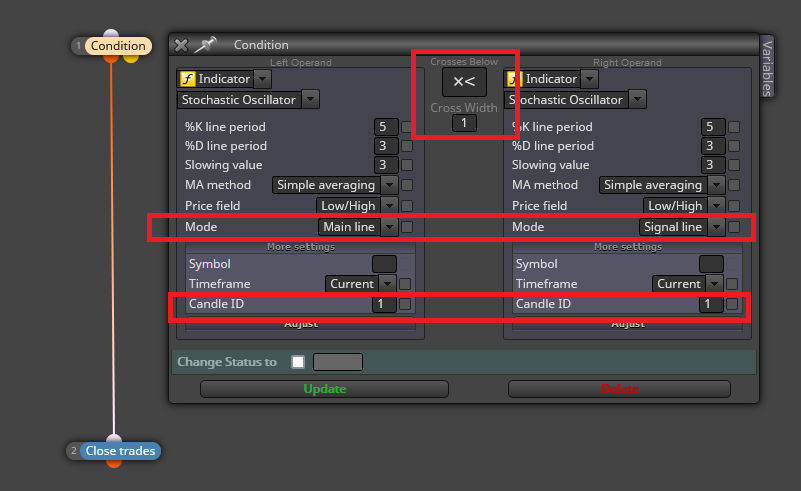This screenshot has width=801, height=491.
Task: Open left Price field Low/High dropdown
Action: (x=389, y=206)
